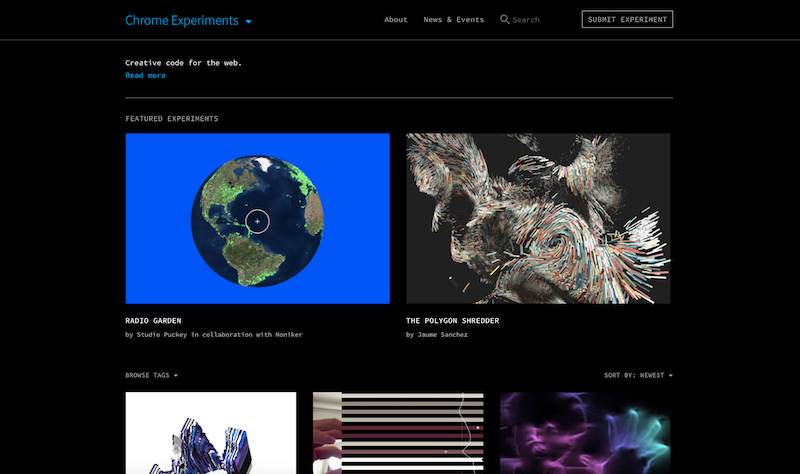Open the Polygon Shredder thumbnail
The image size is (800, 474).
coord(538,218)
